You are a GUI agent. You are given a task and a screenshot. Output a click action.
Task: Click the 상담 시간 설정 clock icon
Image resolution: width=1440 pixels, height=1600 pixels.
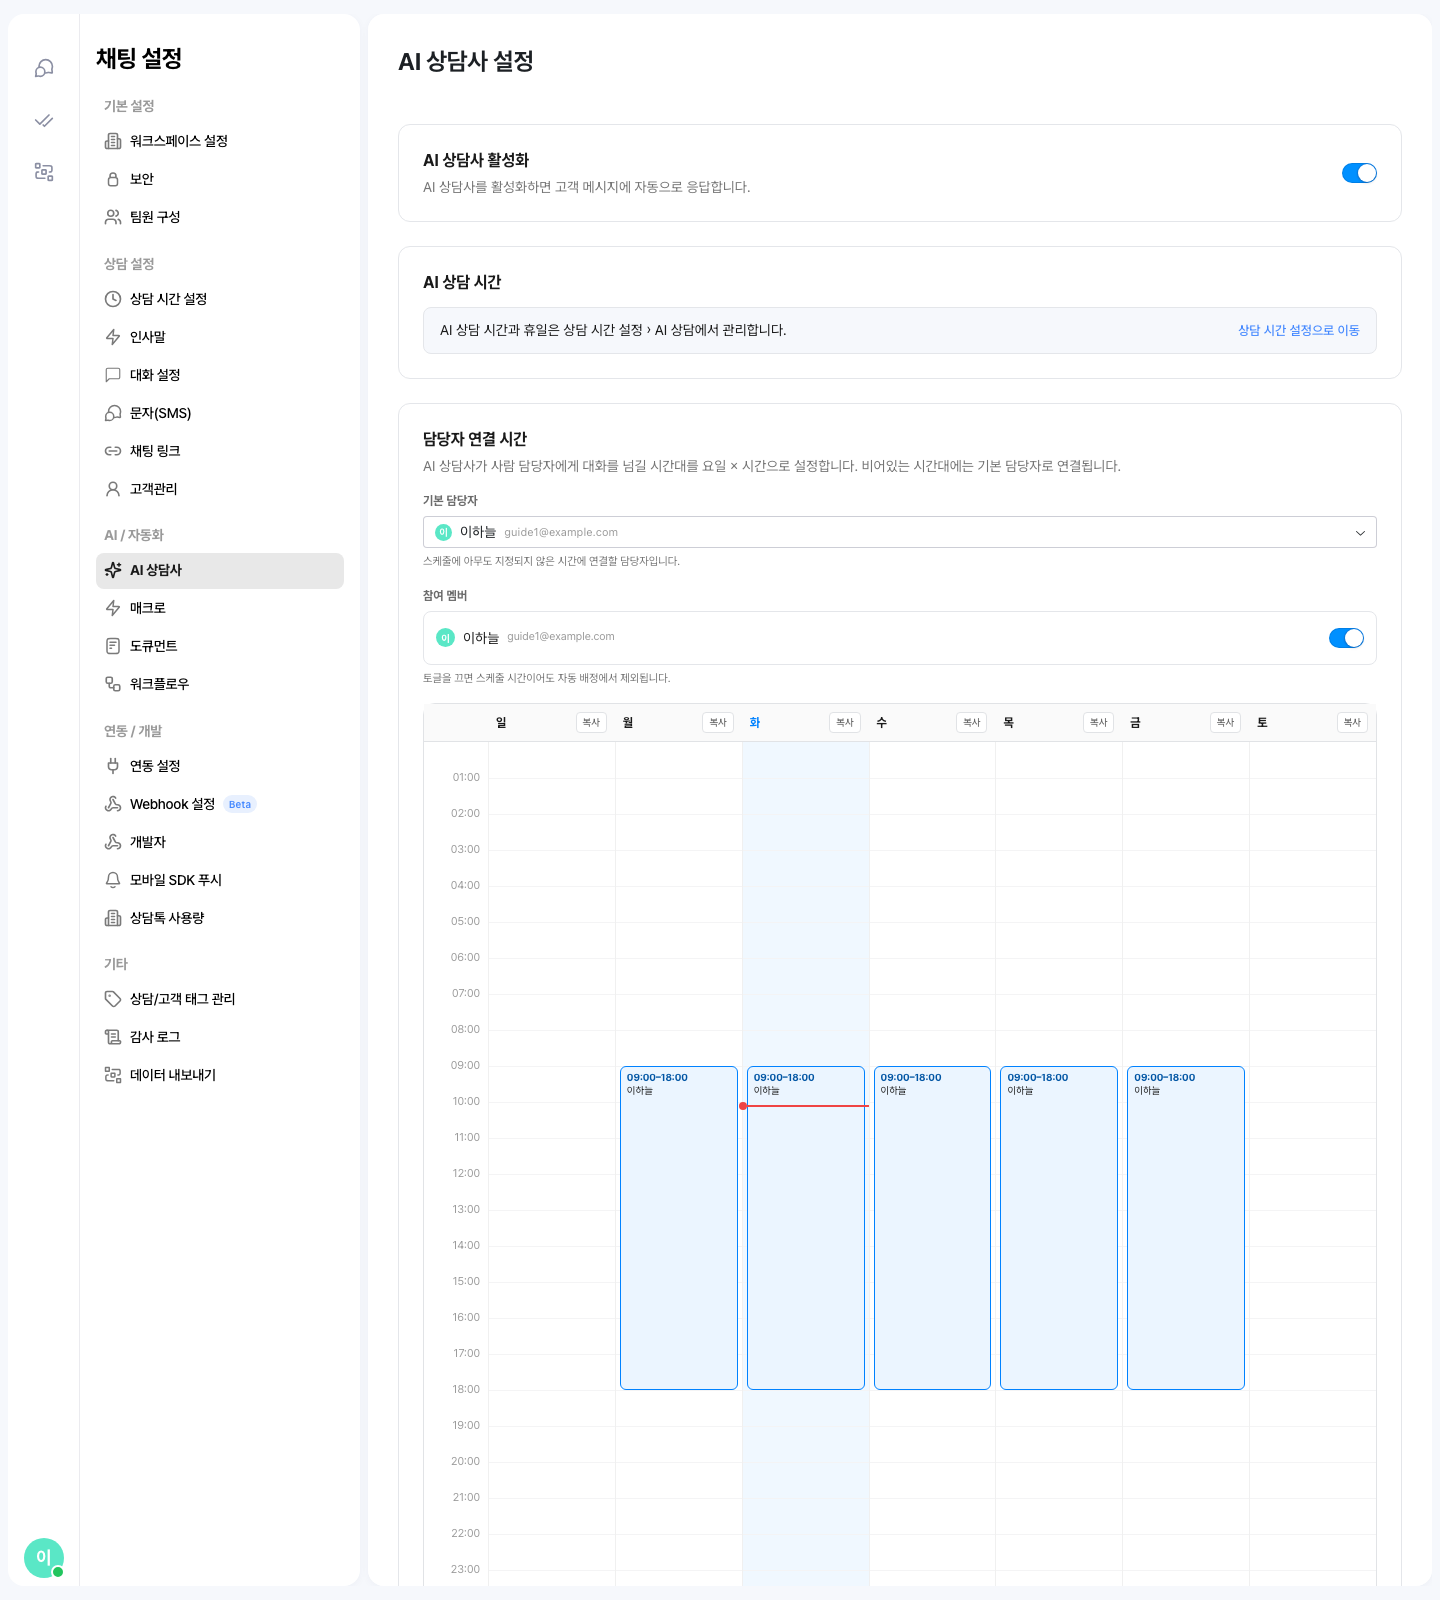(x=113, y=299)
